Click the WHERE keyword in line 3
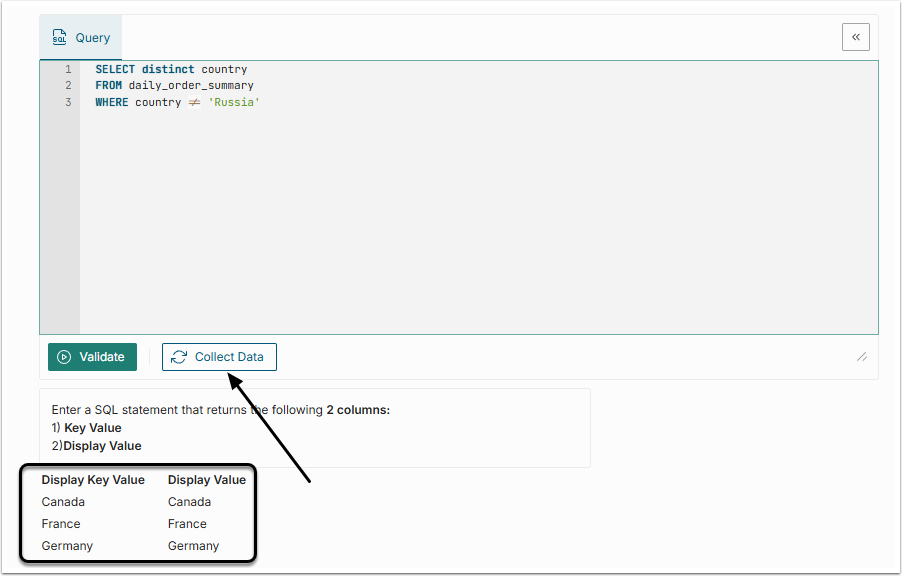The width and height of the screenshot is (902, 576). click(112, 102)
